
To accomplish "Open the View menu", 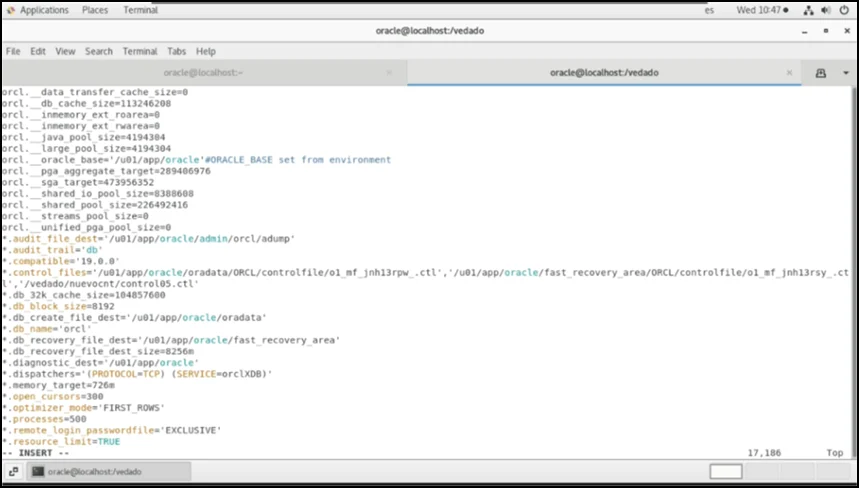I will click(x=65, y=51).
